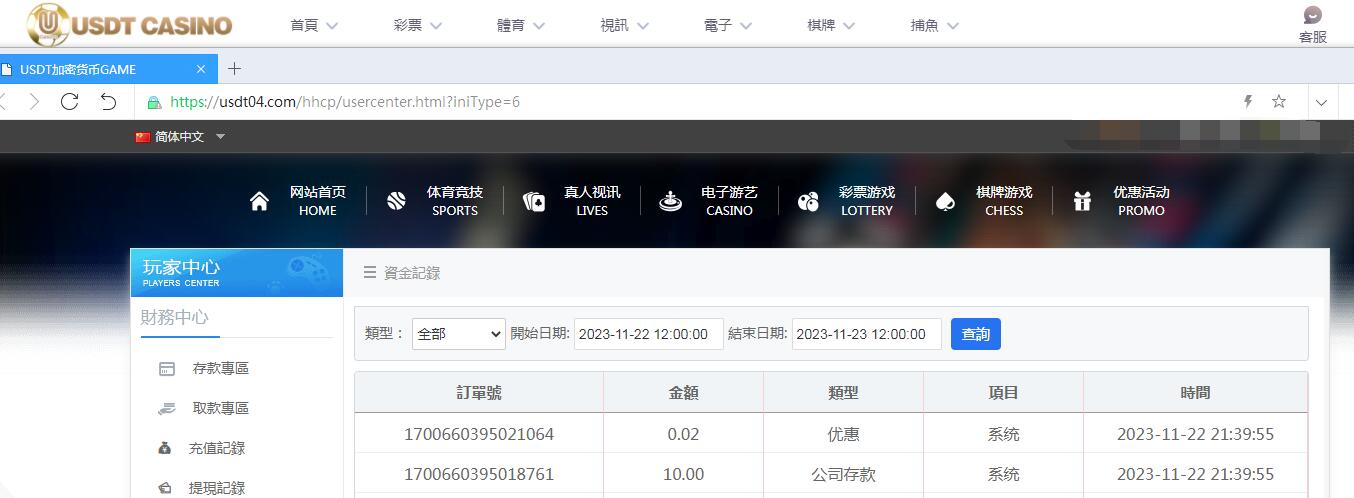Open 充值記錄 in sidebar
The height and width of the screenshot is (498, 1354).
217,448
